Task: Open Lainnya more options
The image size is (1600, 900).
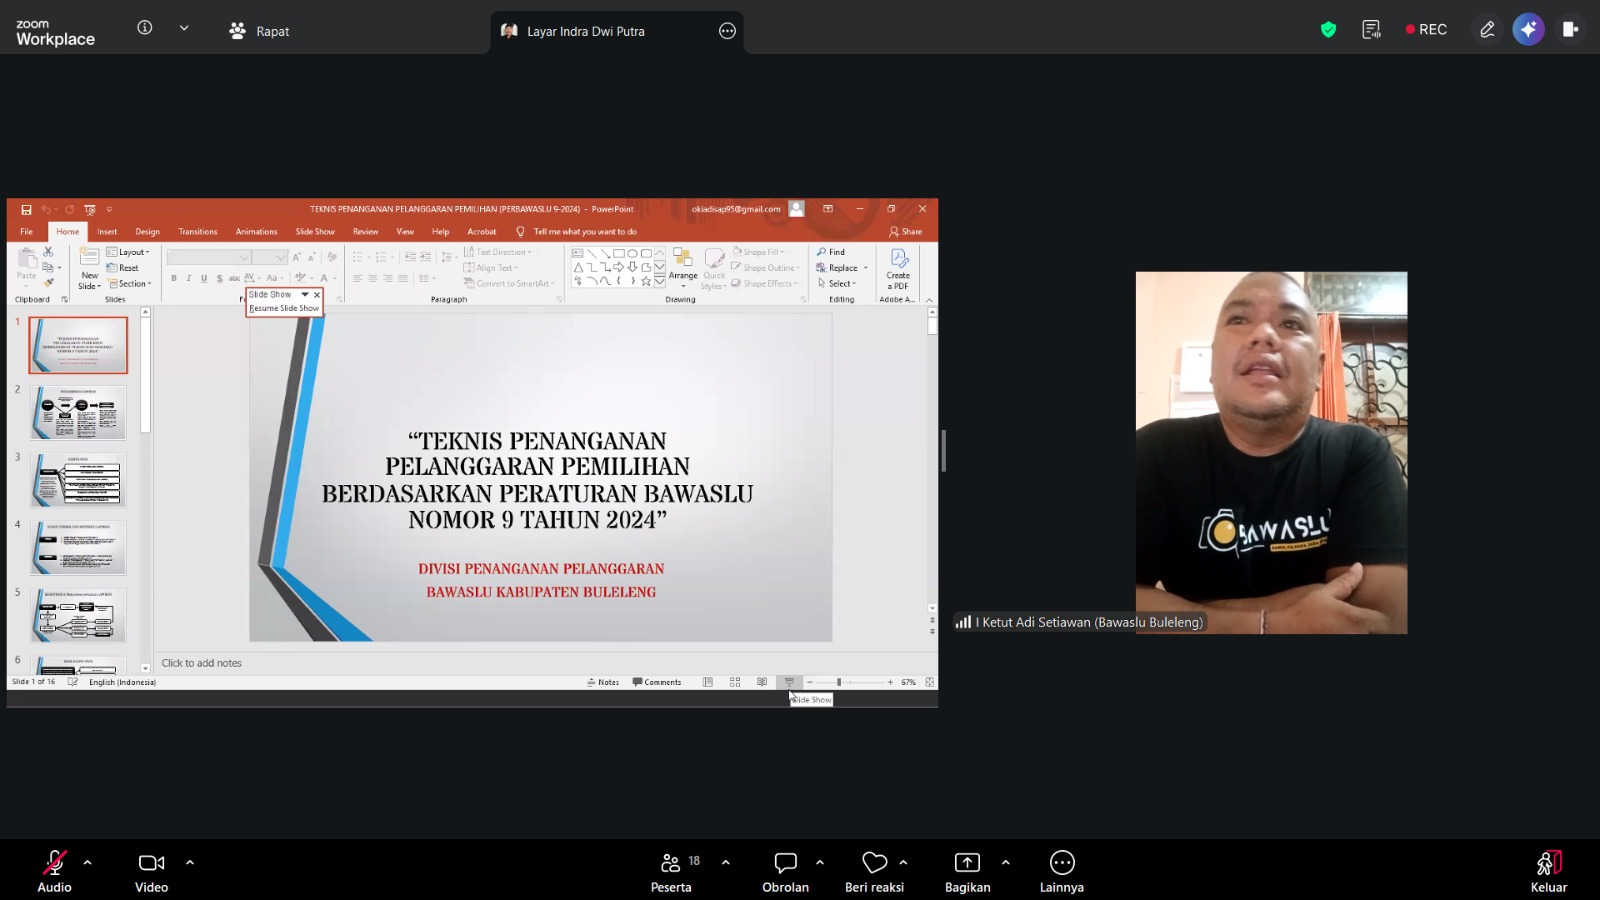Action: 1062,870
